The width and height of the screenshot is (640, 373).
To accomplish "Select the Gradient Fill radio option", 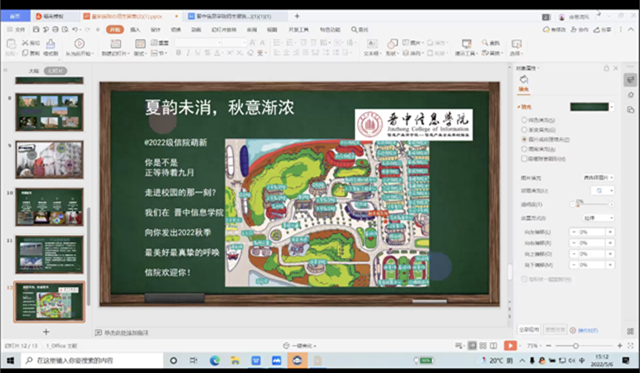I will (x=524, y=129).
